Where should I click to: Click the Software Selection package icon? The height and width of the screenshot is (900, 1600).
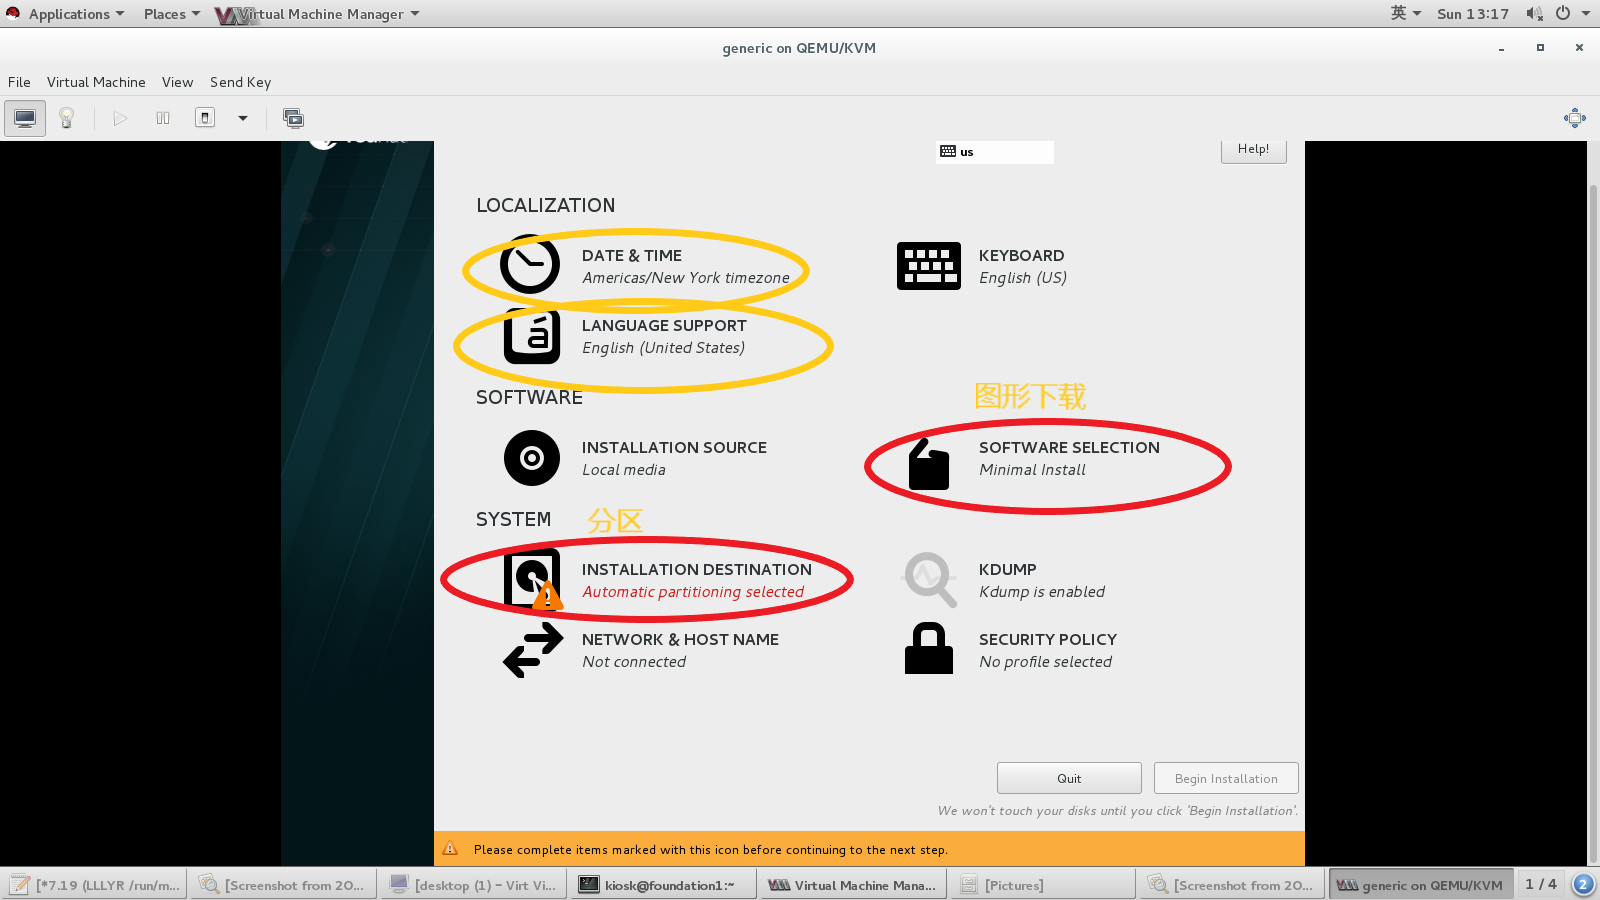point(929,464)
